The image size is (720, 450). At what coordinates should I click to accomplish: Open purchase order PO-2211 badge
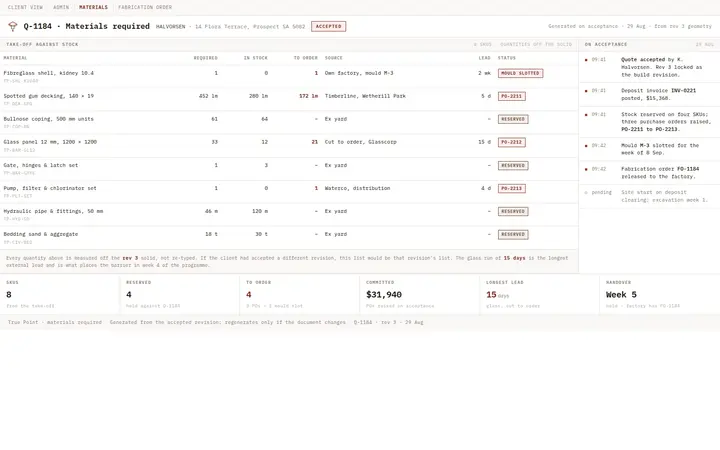point(512,96)
